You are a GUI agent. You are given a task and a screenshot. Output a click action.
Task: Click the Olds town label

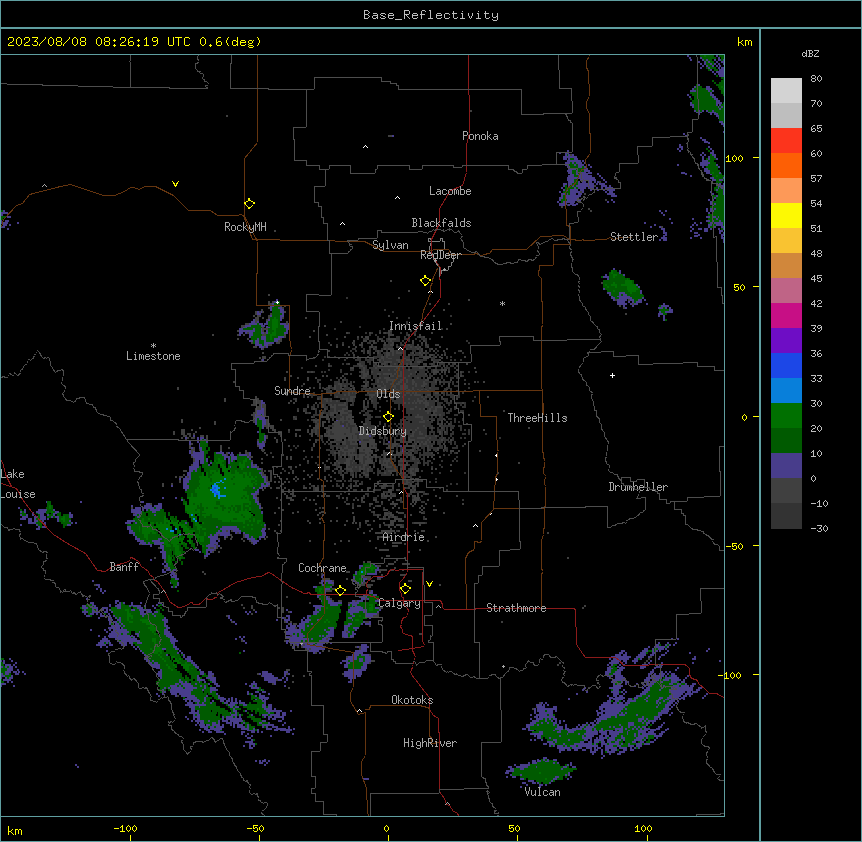tap(388, 394)
